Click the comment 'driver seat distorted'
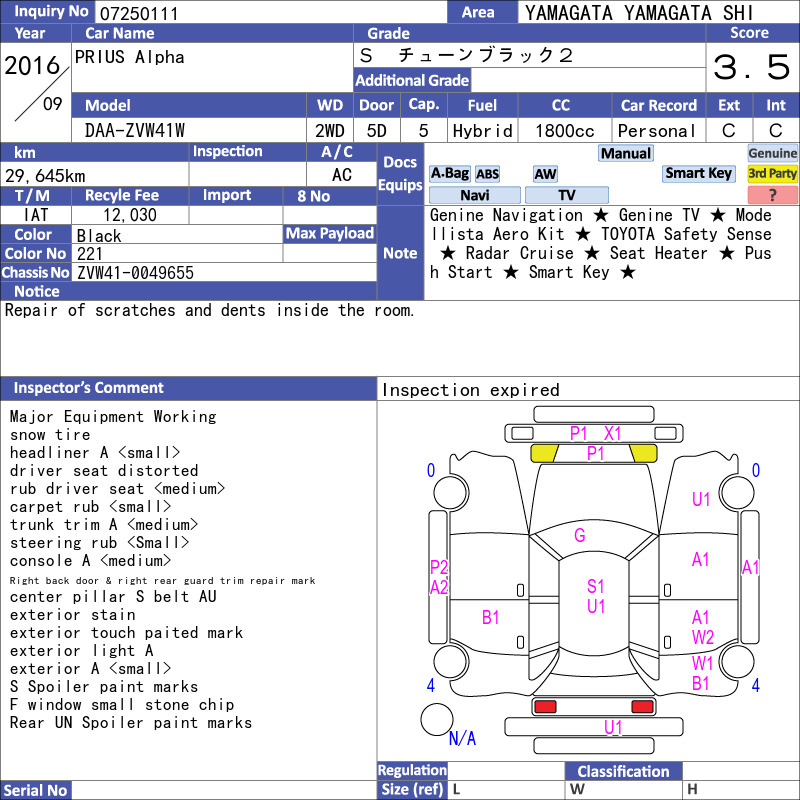The height and width of the screenshot is (800, 800). pos(104,471)
